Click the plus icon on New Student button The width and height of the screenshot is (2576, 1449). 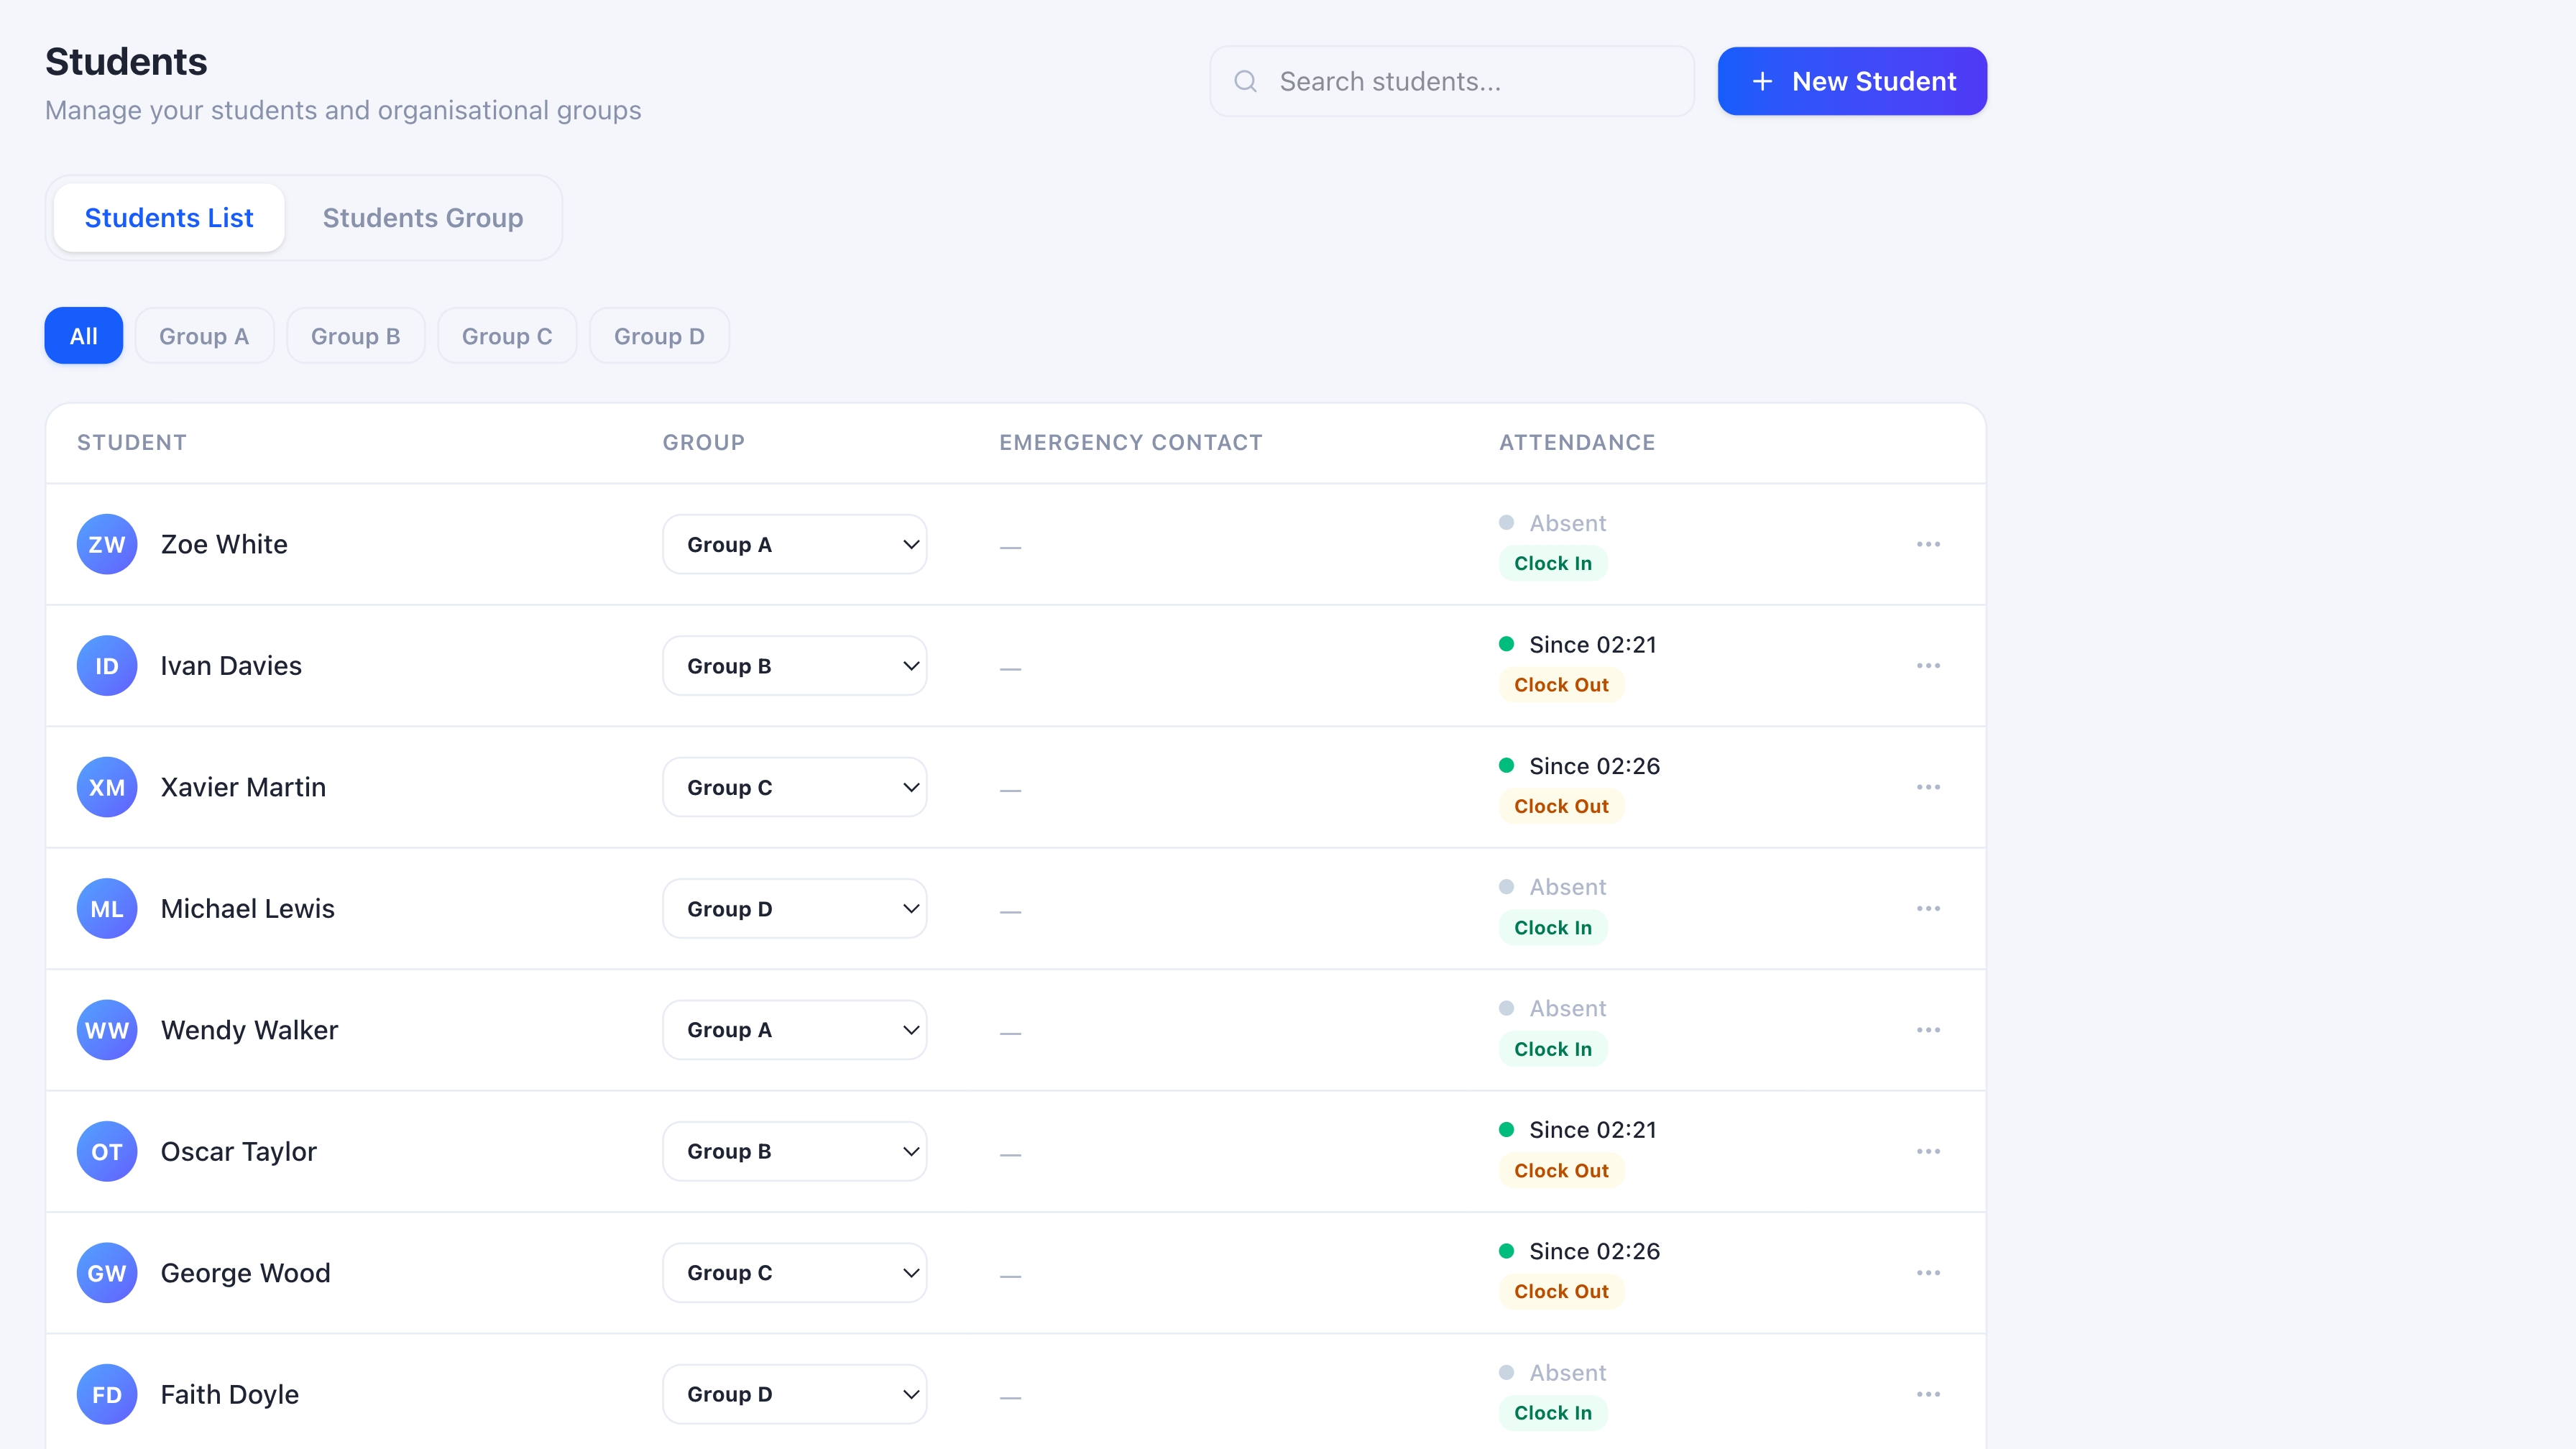[x=1762, y=81]
